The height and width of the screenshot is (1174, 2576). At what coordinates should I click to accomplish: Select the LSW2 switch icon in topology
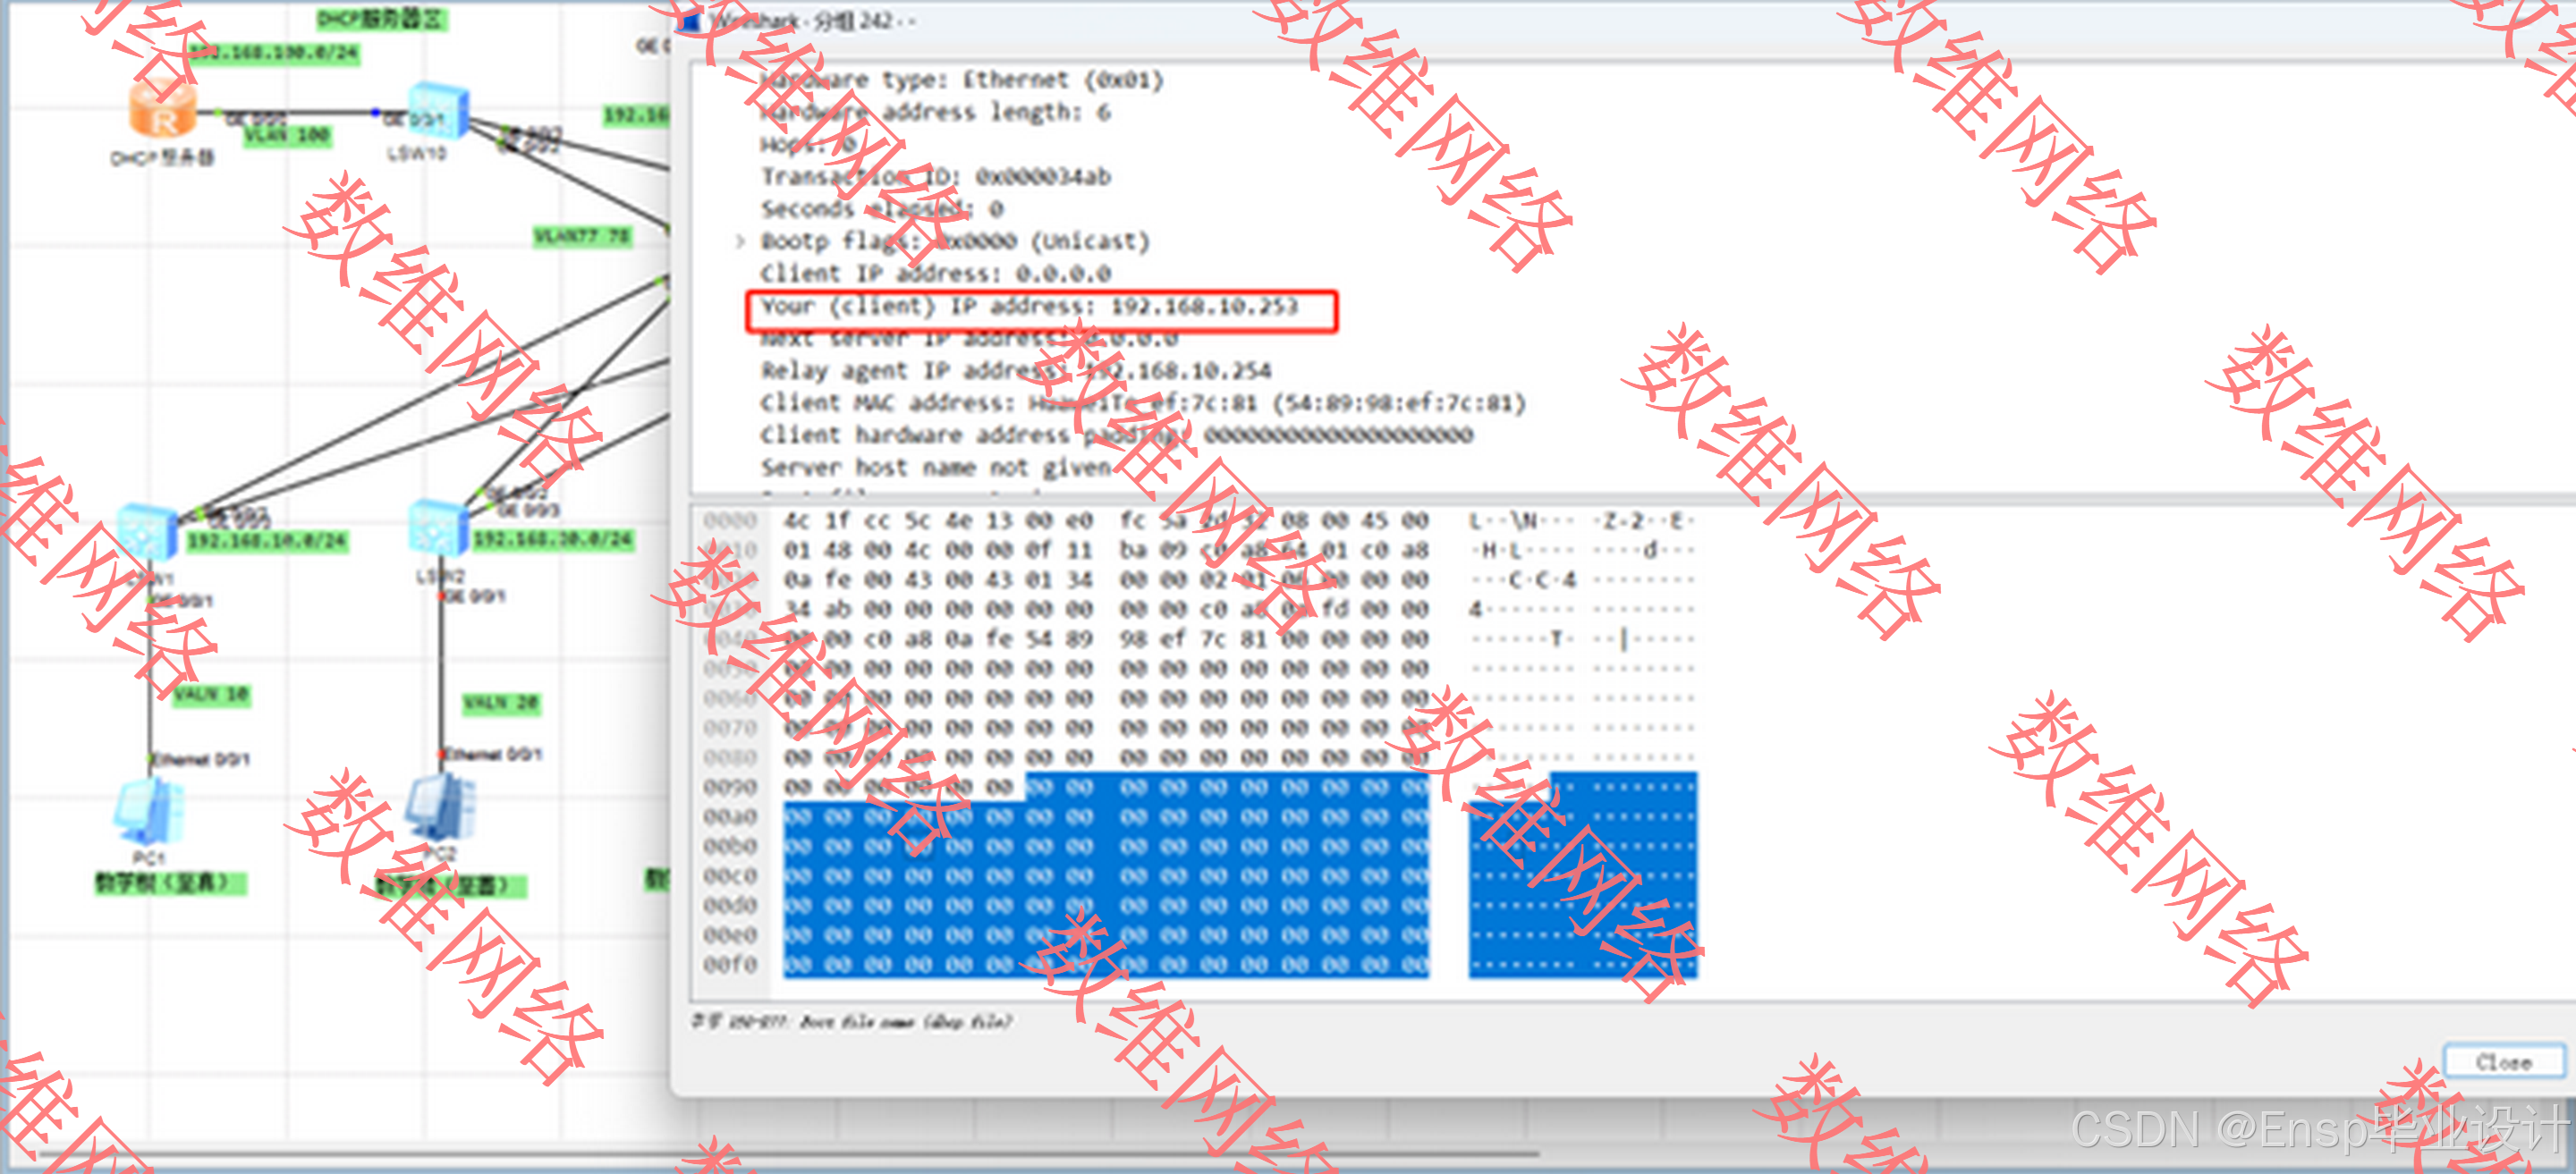pyautogui.click(x=438, y=528)
